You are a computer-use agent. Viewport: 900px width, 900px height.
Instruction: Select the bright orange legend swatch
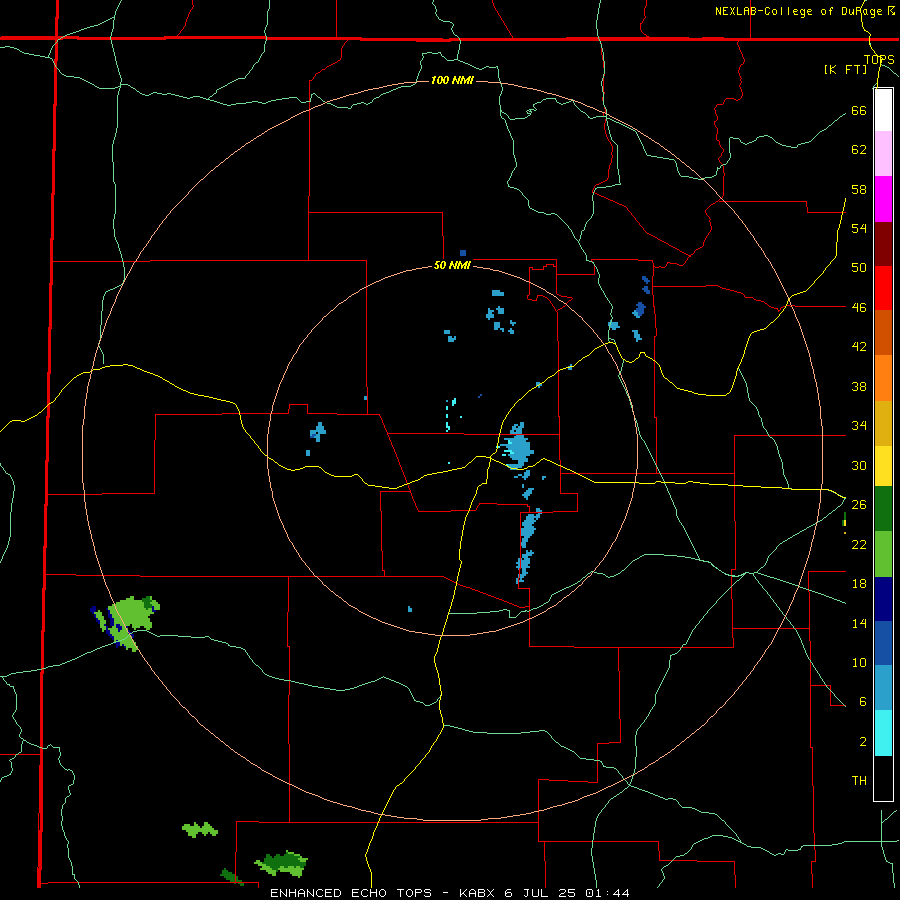tap(883, 378)
